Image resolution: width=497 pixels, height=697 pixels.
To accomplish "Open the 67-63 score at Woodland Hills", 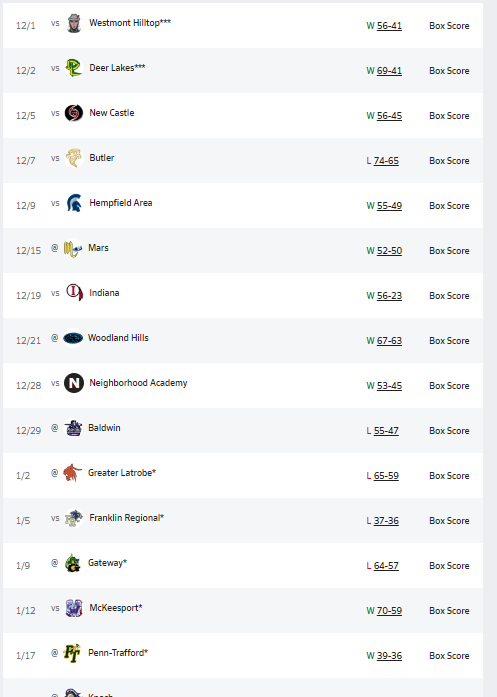I will (x=389, y=340).
